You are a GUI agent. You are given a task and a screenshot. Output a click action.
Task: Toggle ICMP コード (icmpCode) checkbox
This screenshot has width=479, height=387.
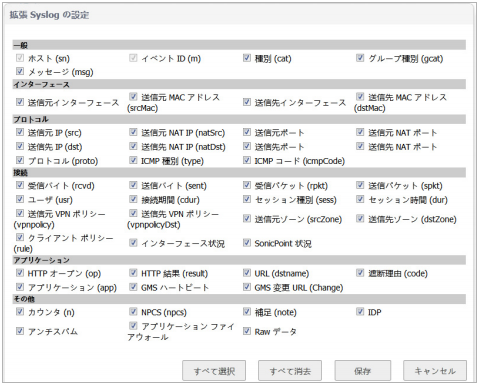point(247,160)
